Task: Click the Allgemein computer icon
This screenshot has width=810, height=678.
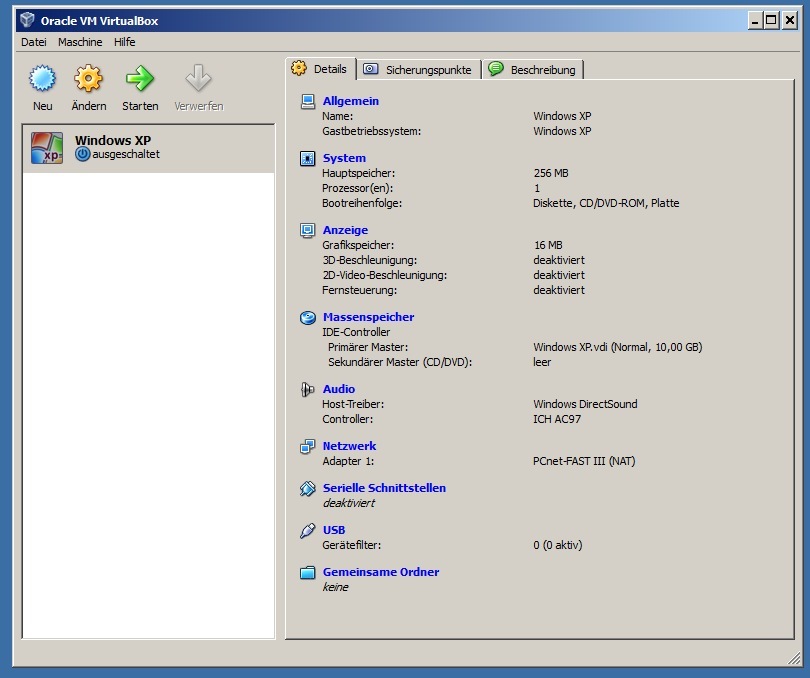Action: tap(308, 101)
